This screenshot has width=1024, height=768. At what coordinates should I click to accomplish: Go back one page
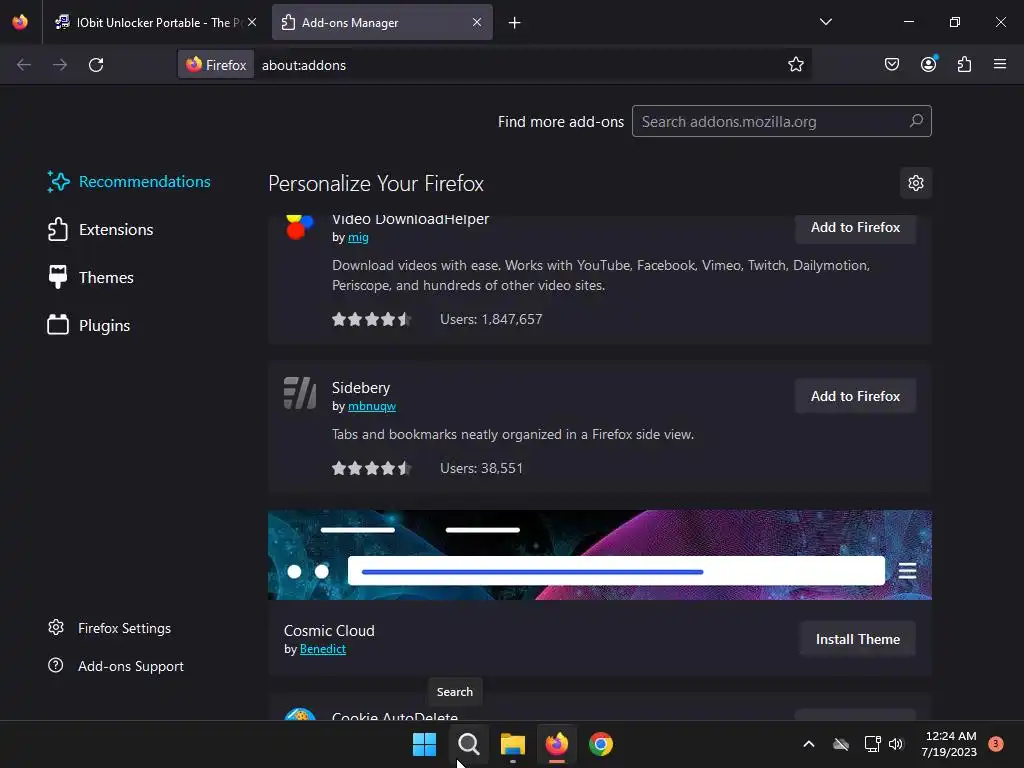24,65
